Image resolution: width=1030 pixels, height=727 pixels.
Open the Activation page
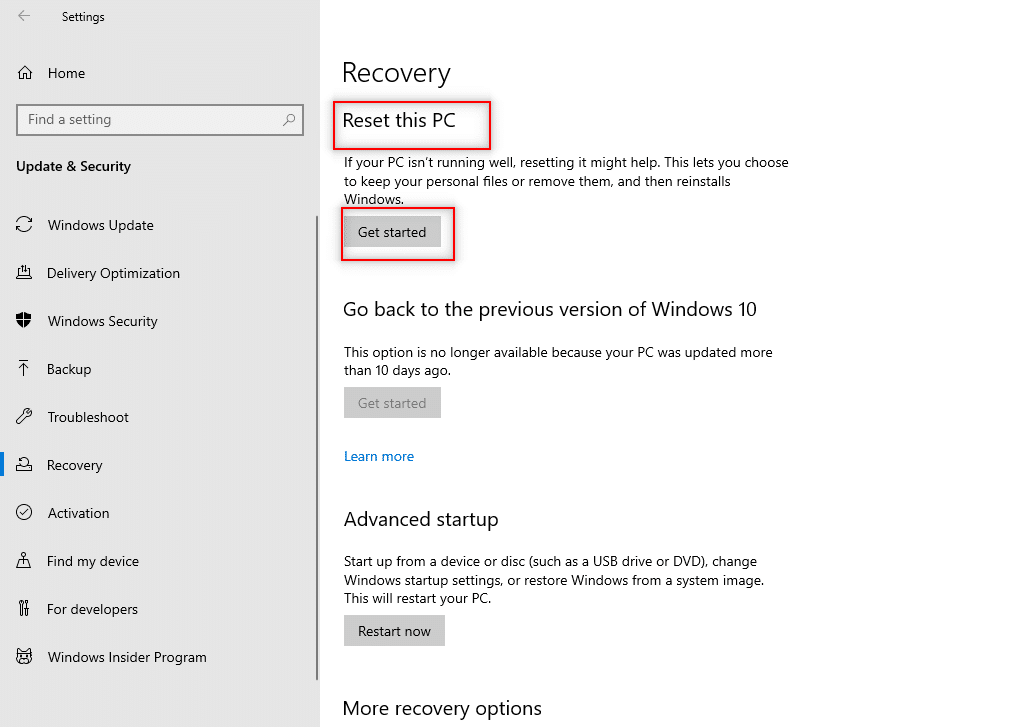point(78,513)
